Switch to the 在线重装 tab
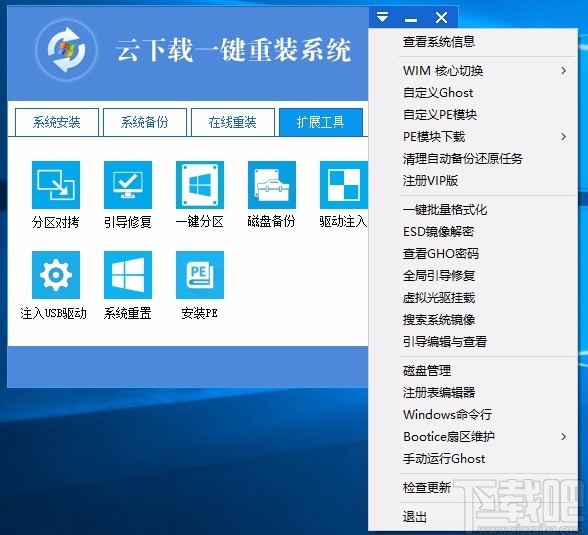The image size is (588, 535). [233, 122]
